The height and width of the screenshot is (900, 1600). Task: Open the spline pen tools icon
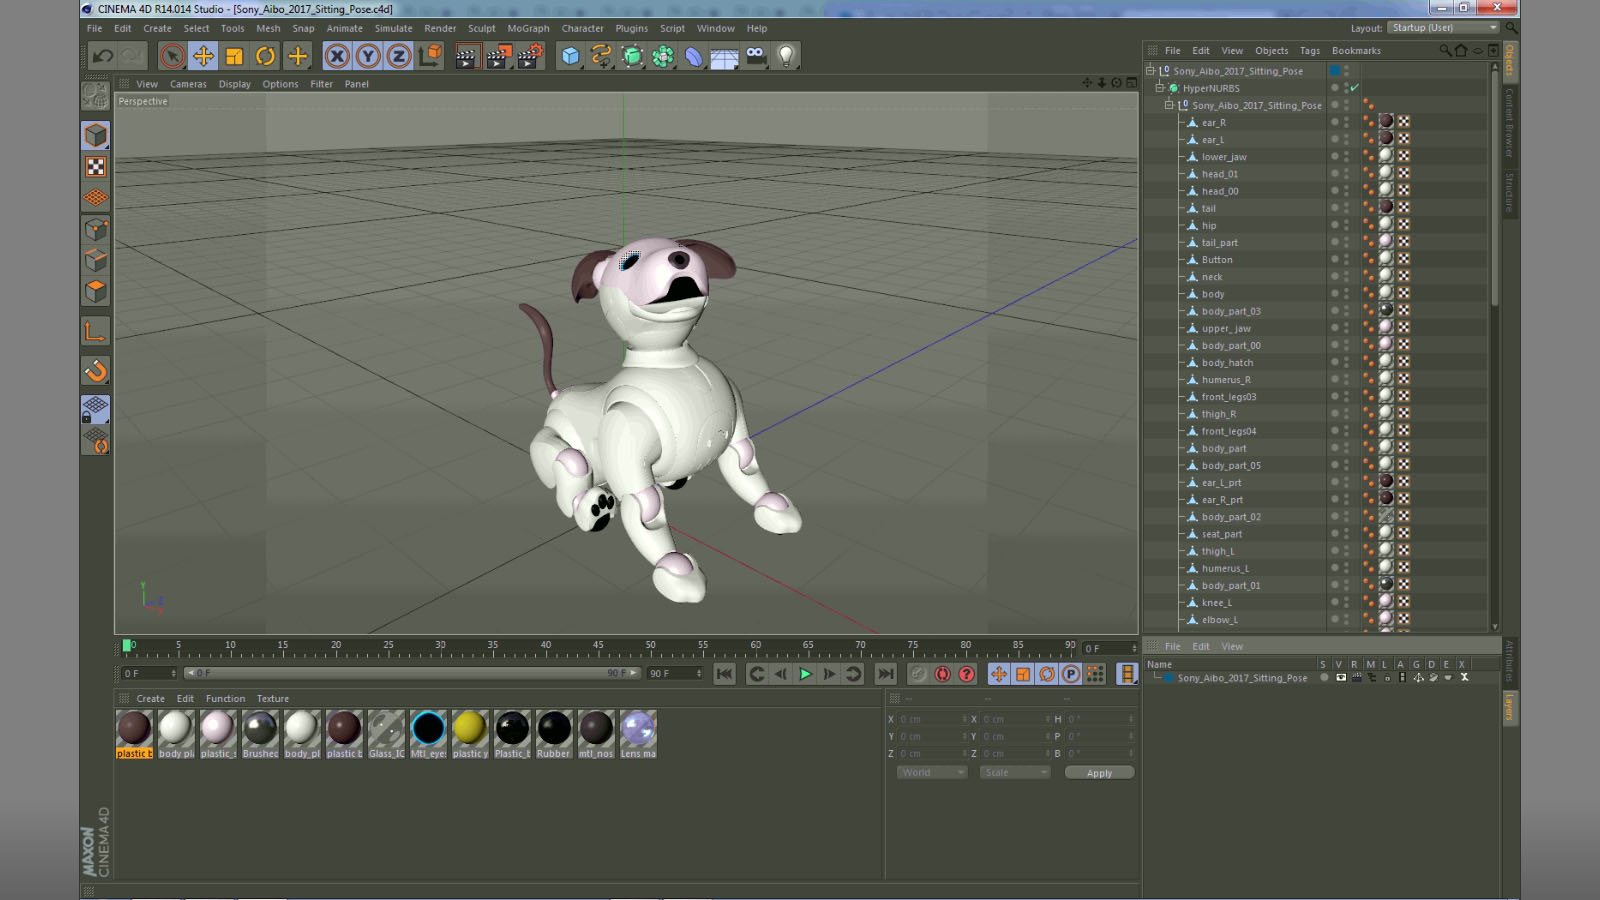tap(601, 56)
